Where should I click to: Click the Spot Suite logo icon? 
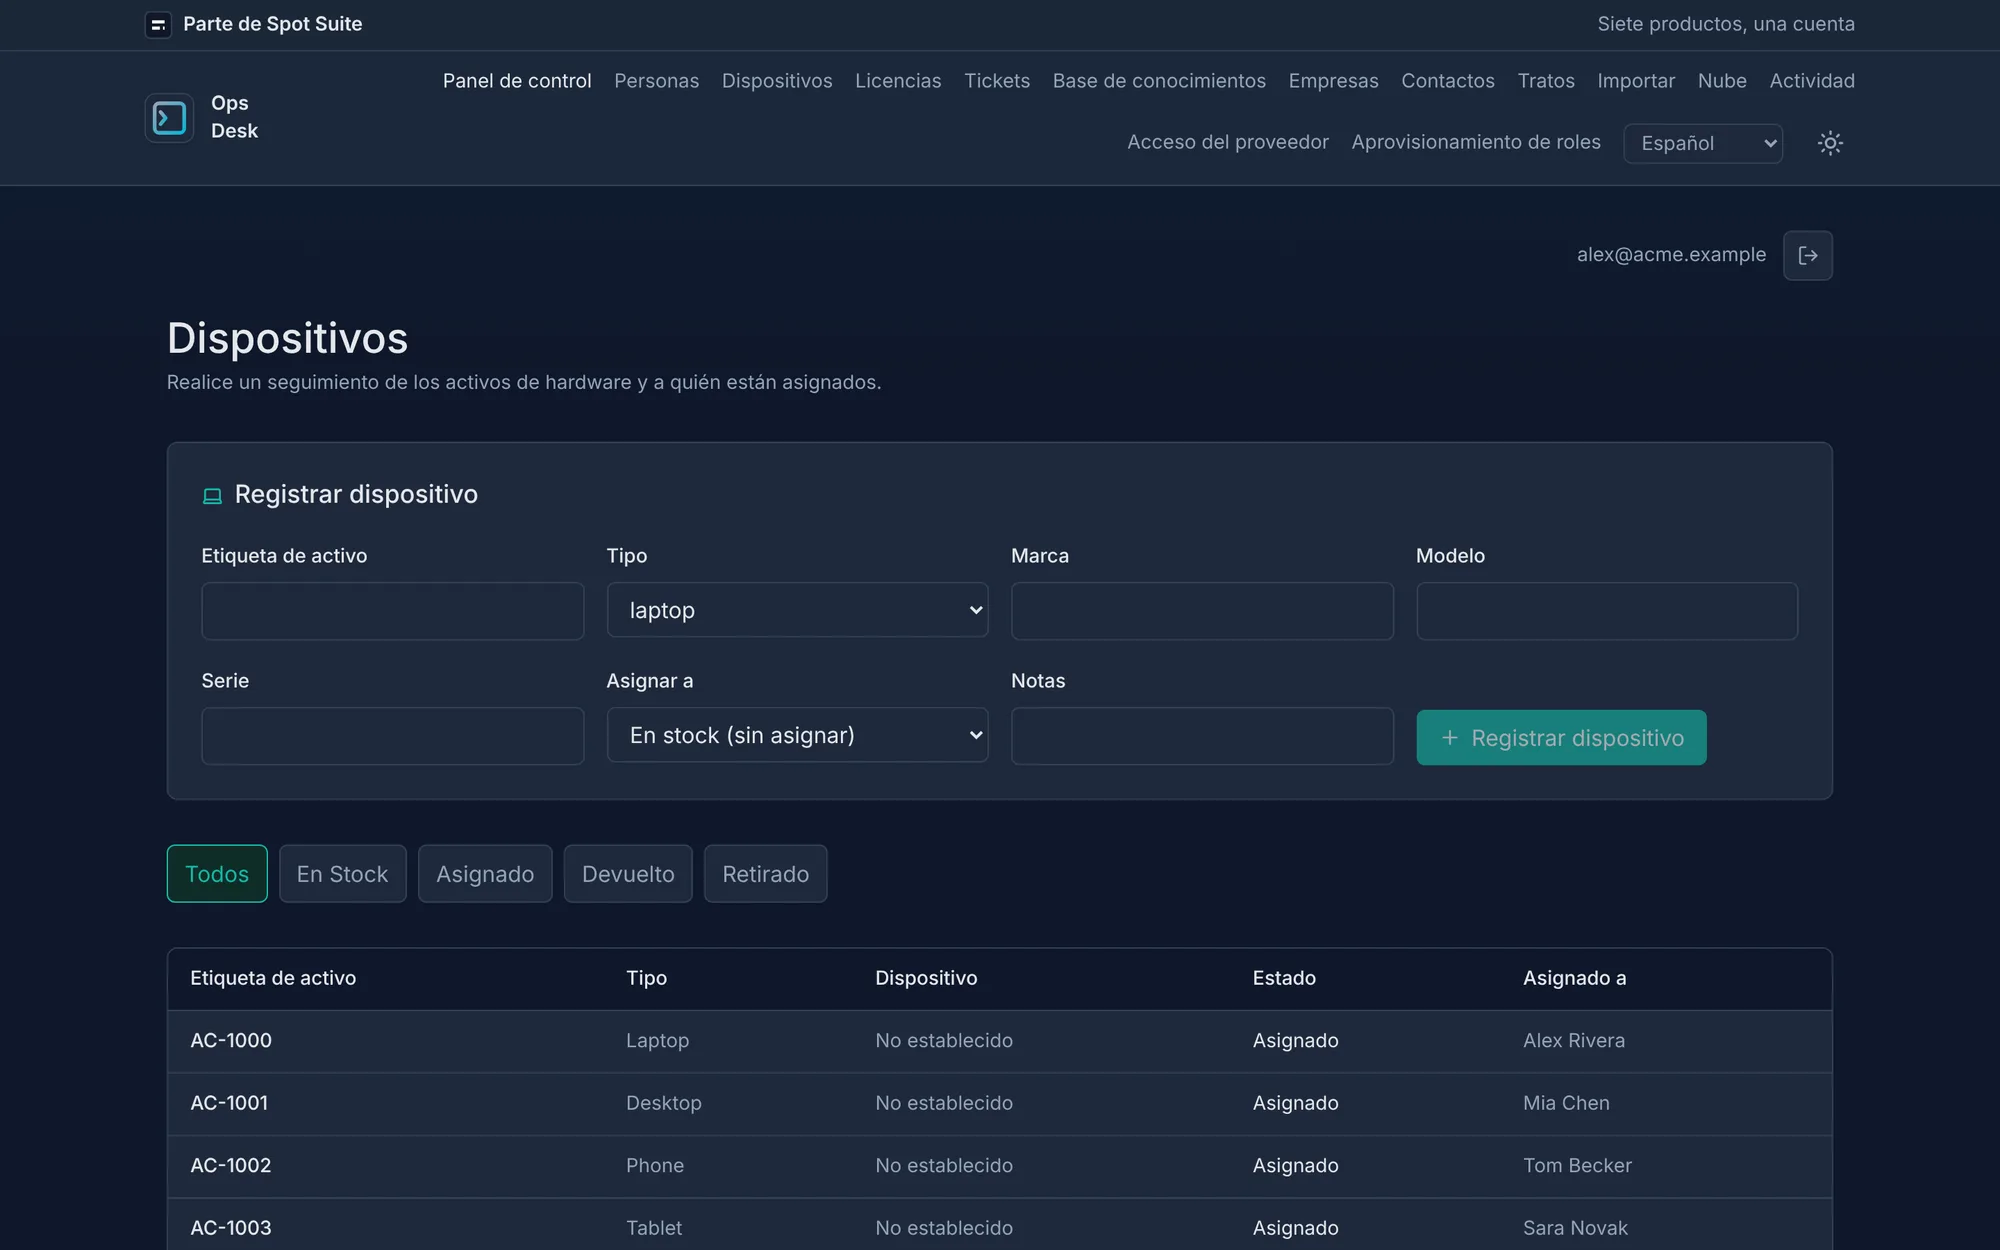tap(158, 24)
